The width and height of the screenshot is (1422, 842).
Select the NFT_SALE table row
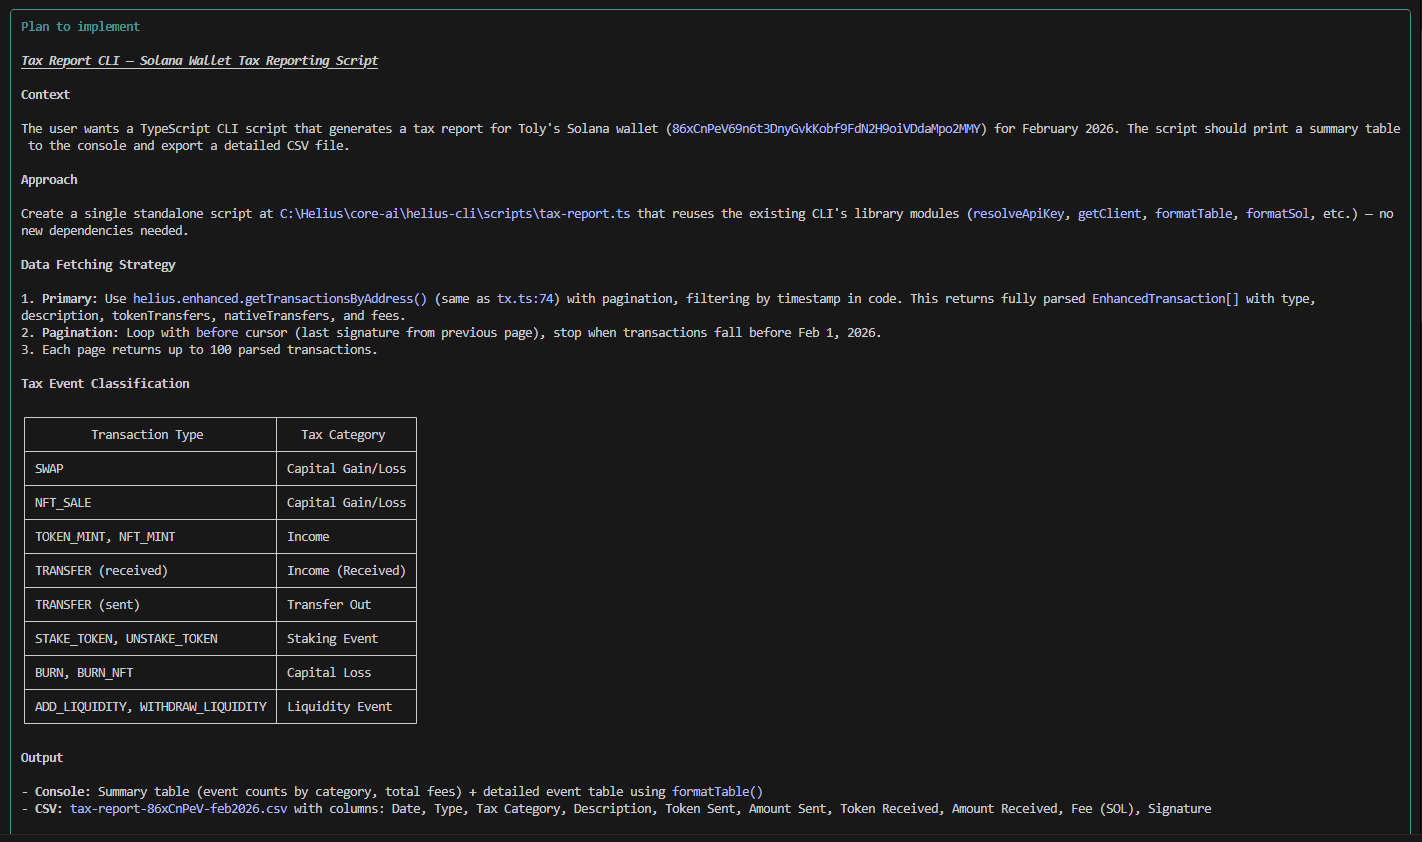point(62,502)
